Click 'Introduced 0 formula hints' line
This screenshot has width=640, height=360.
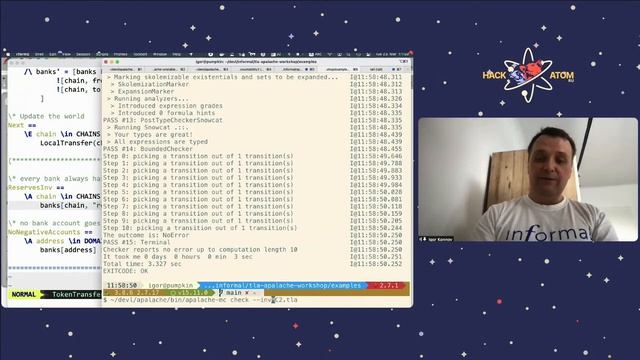[163, 113]
